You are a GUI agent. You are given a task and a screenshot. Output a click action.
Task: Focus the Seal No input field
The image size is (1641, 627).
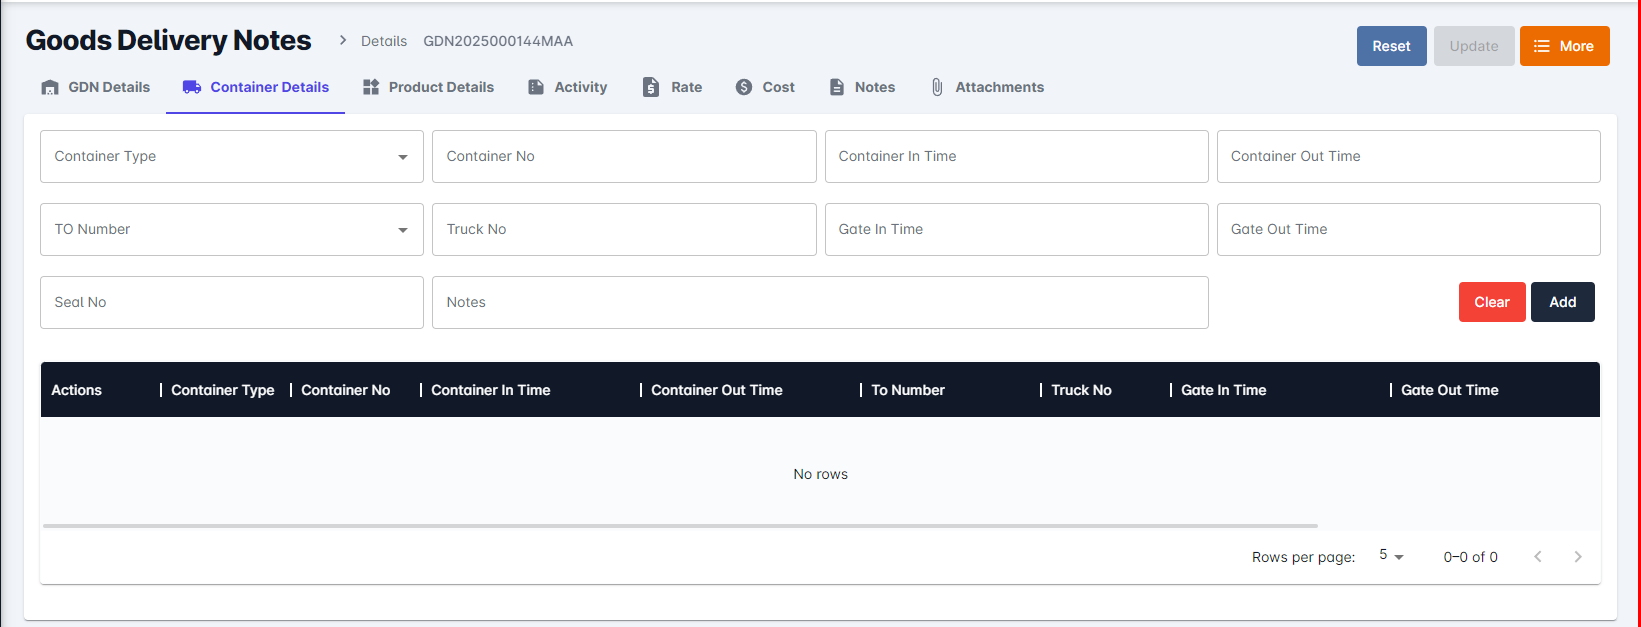(232, 302)
